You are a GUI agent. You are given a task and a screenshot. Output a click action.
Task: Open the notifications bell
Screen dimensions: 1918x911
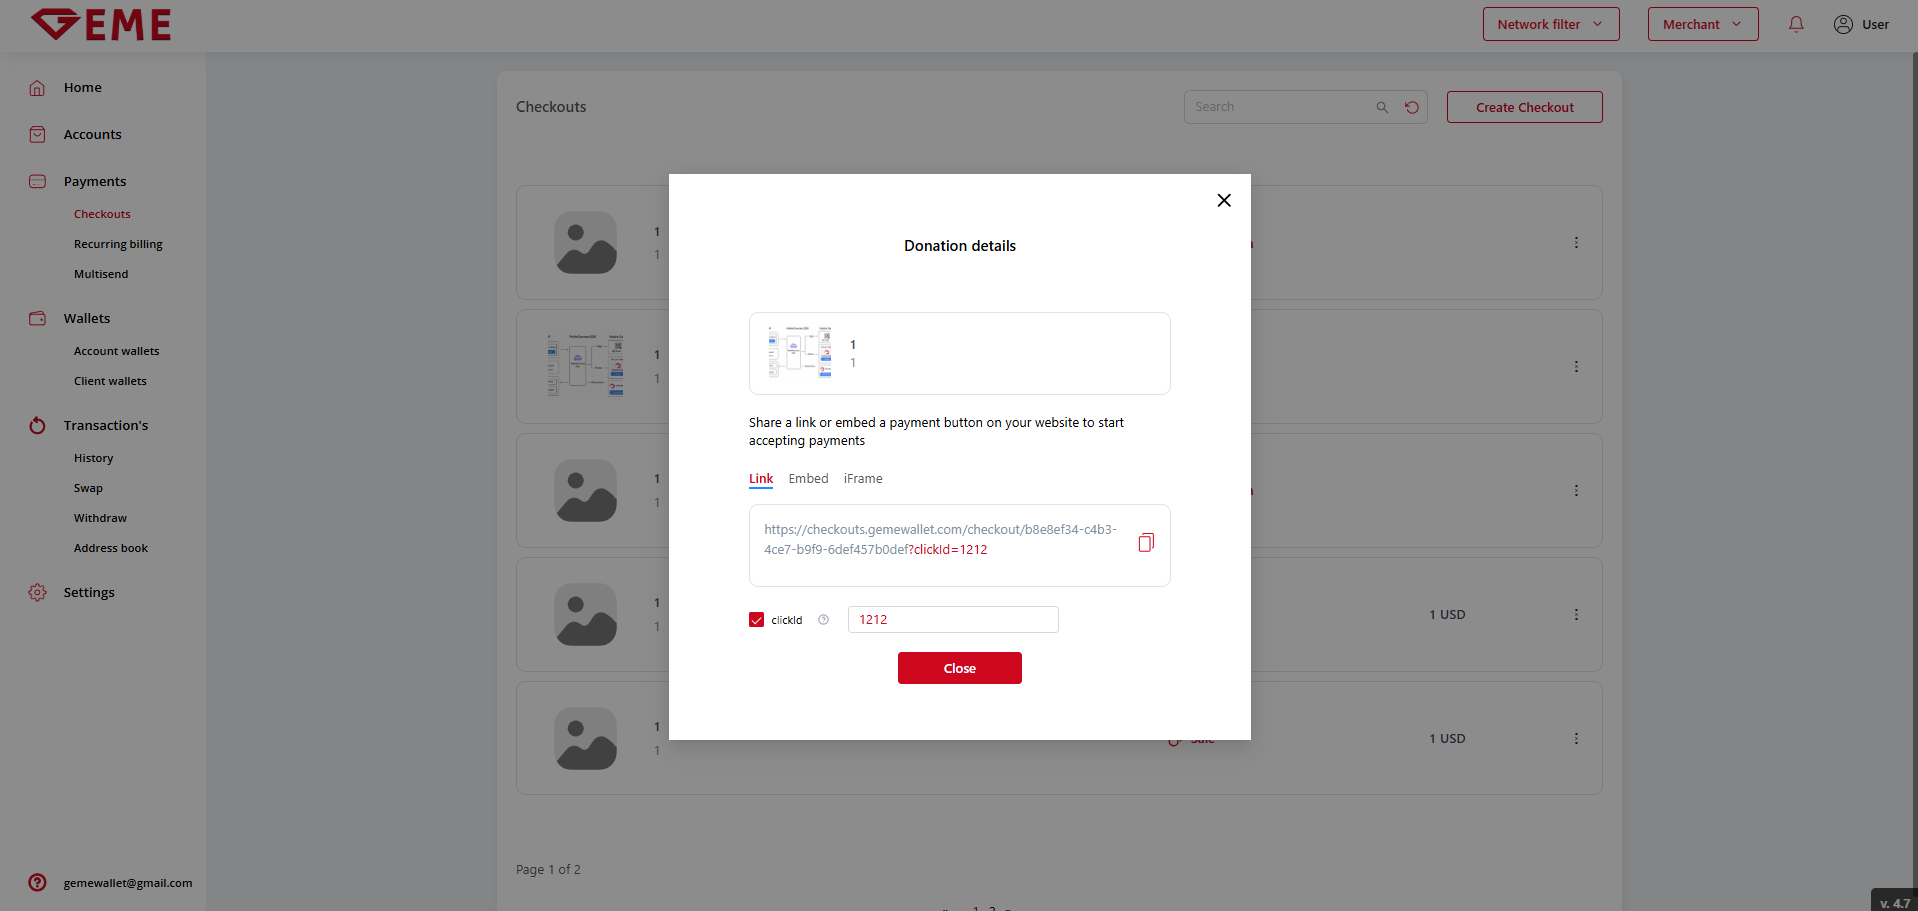point(1796,25)
